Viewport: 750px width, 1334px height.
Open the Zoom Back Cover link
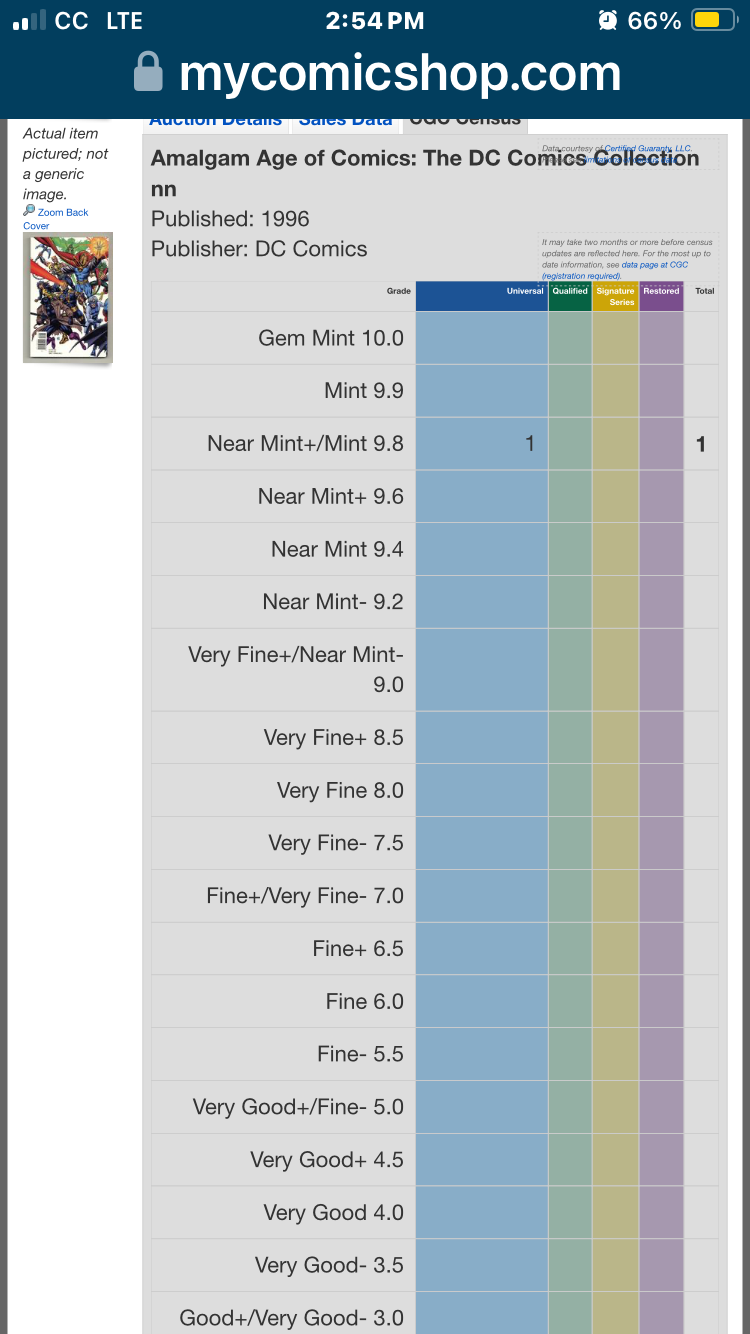click(x=56, y=219)
